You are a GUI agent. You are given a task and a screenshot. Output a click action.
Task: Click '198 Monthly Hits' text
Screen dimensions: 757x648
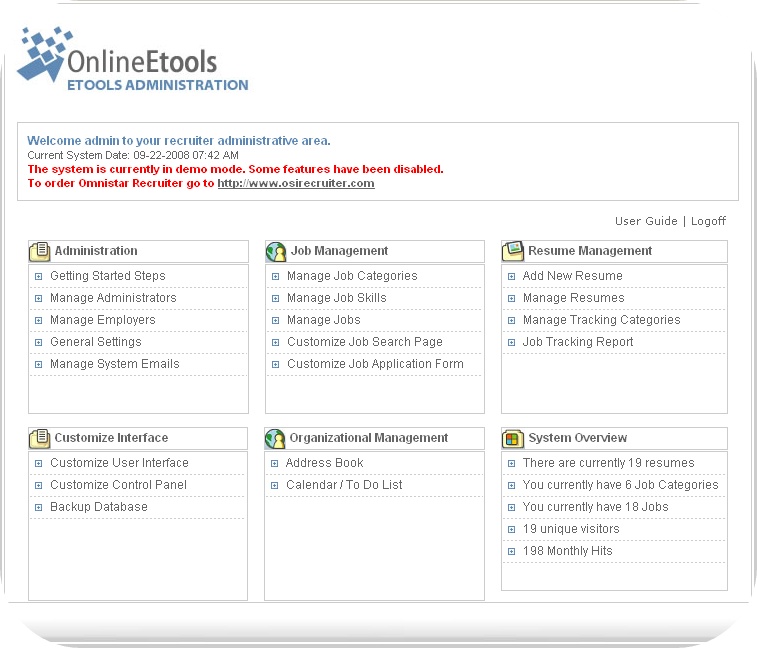[x=567, y=551]
